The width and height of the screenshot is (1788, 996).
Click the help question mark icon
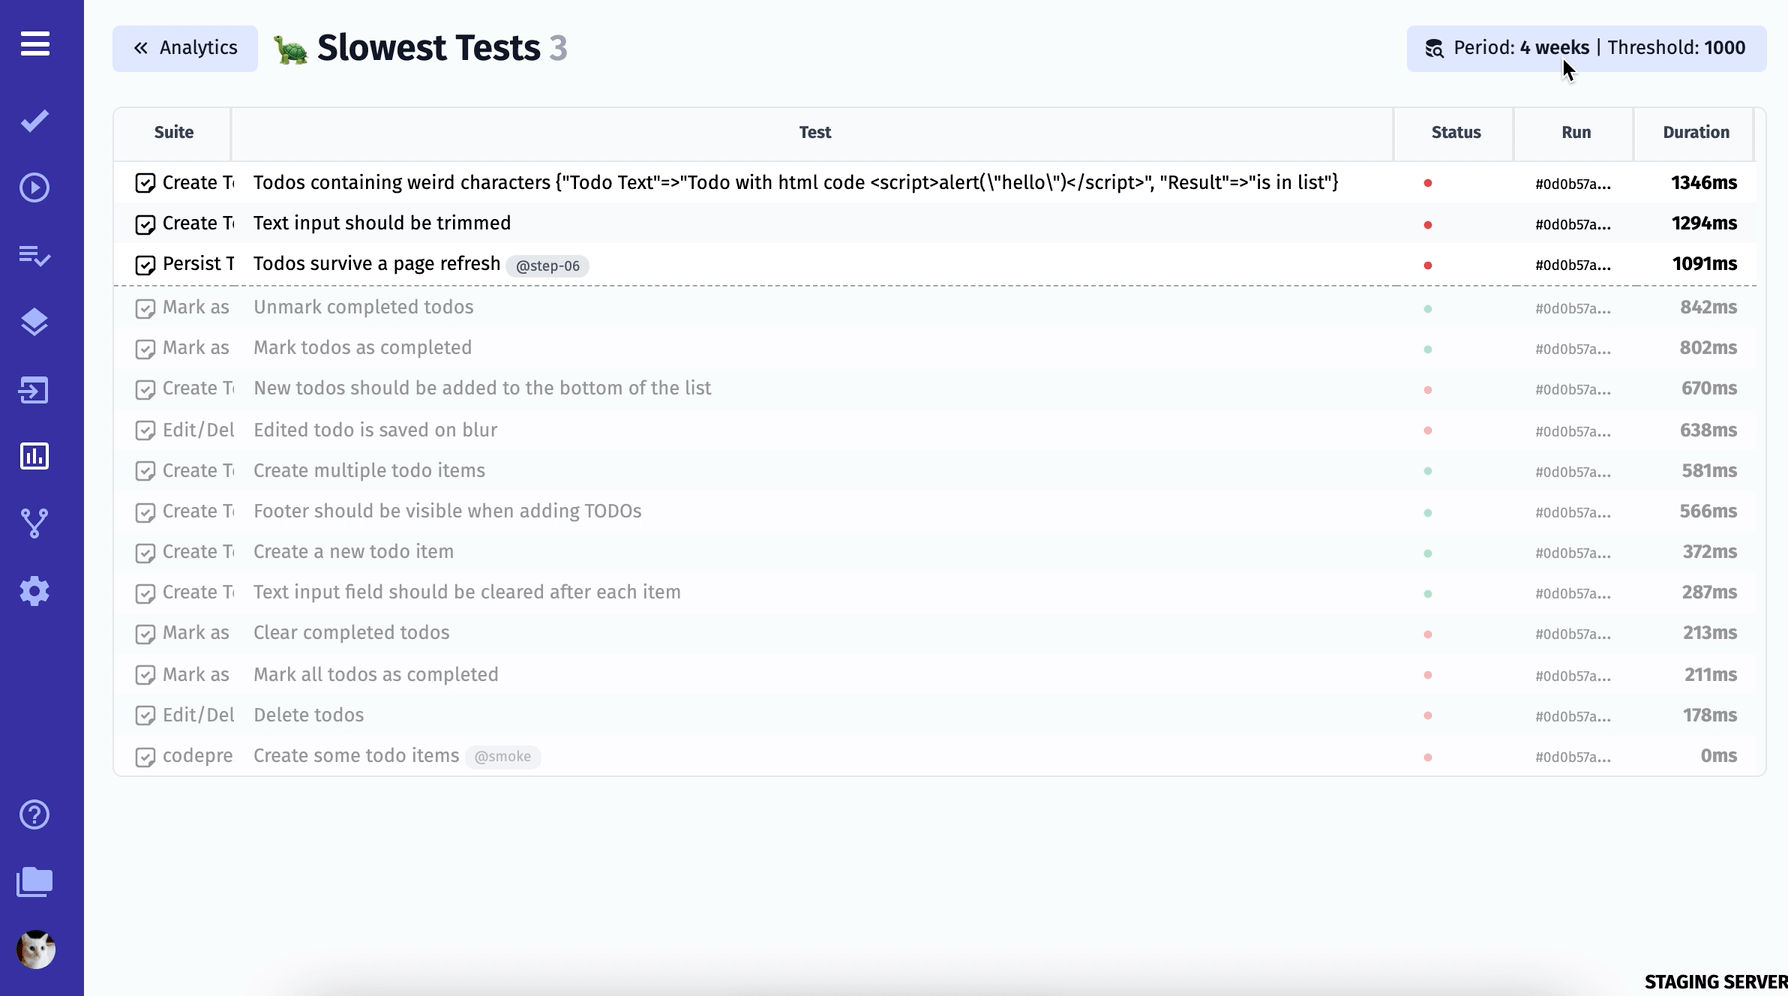pos(35,815)
